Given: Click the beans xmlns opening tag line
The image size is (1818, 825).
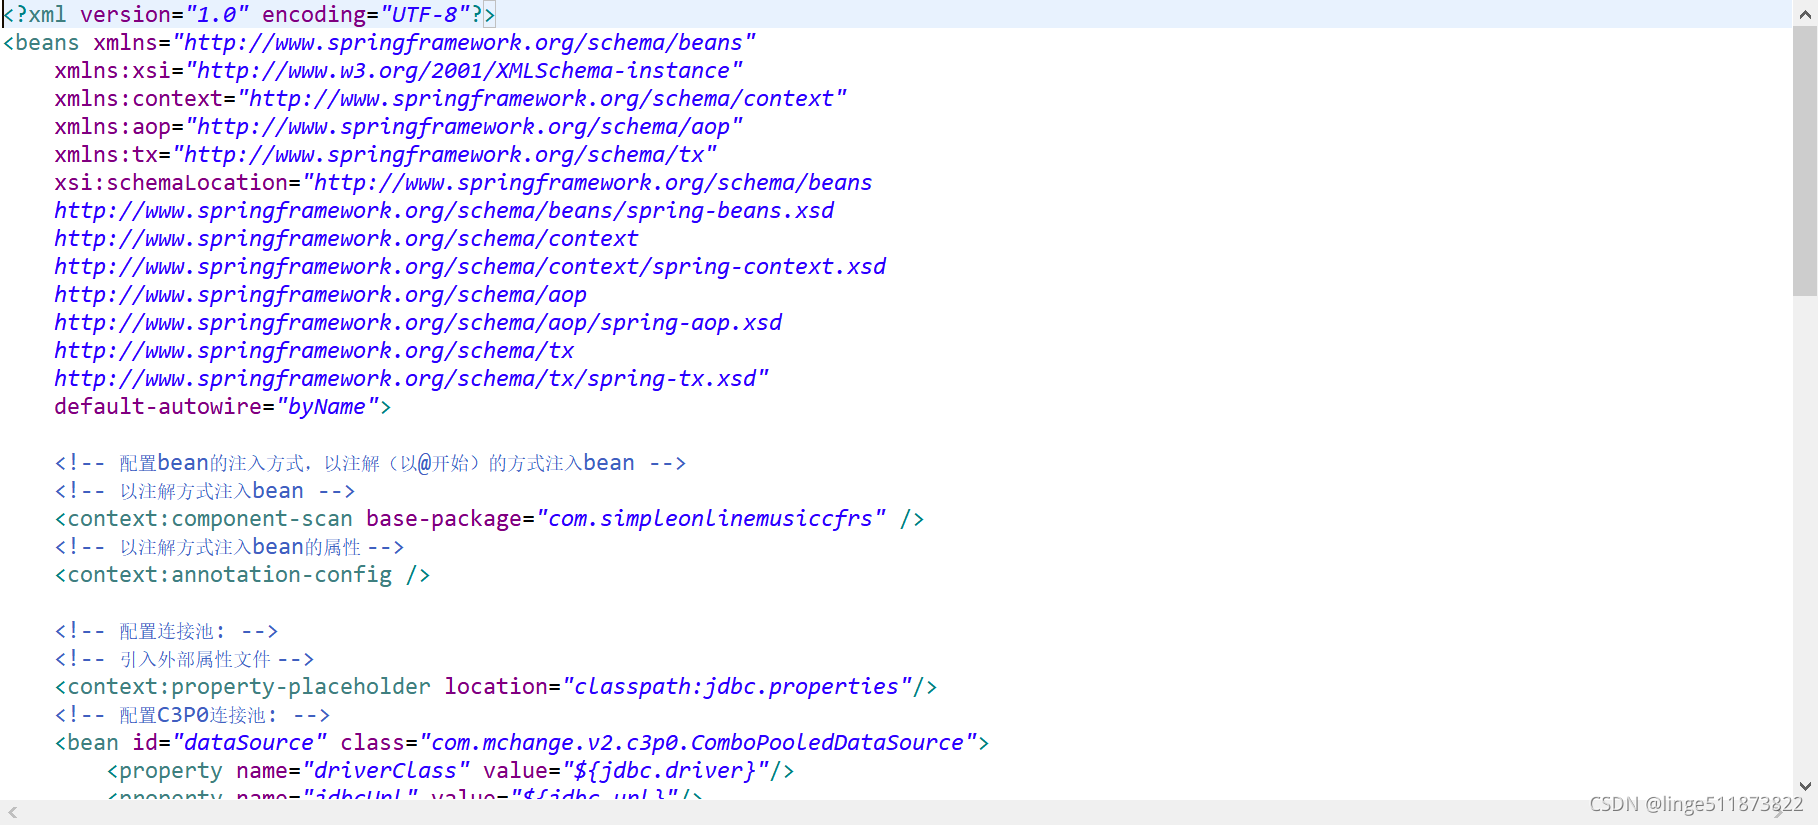Looking at the screenshot, I should tap(379, 43).
